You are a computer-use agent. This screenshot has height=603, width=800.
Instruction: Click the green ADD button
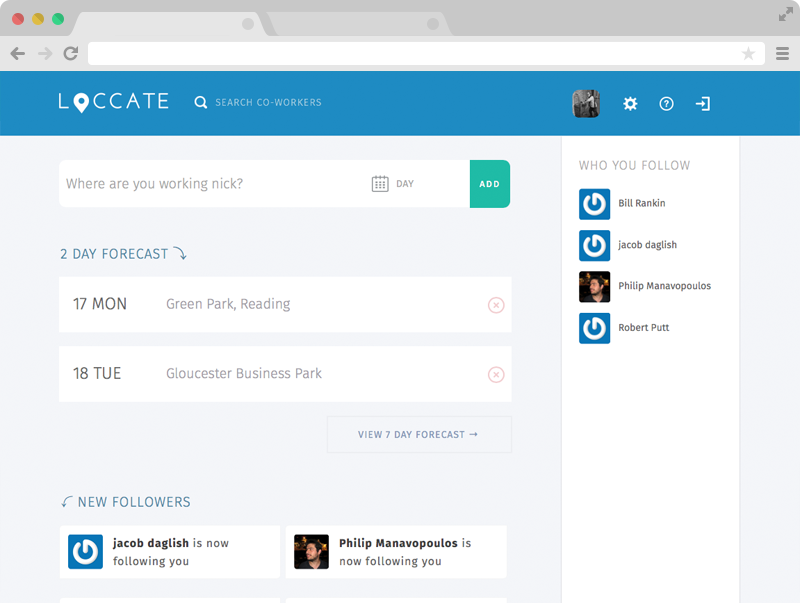click(x=490, y=184)
